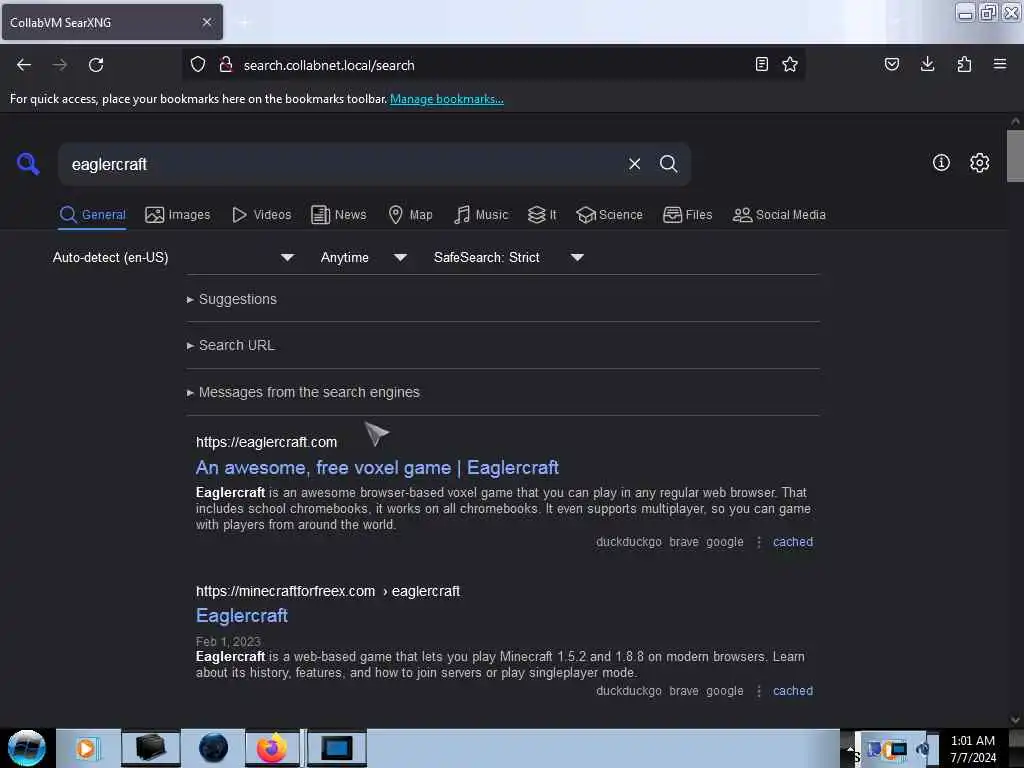Screen dimensions: 1024x768
Task: Open the Windows Start orb
Action: pyautogui.click(x=27, y=748)
